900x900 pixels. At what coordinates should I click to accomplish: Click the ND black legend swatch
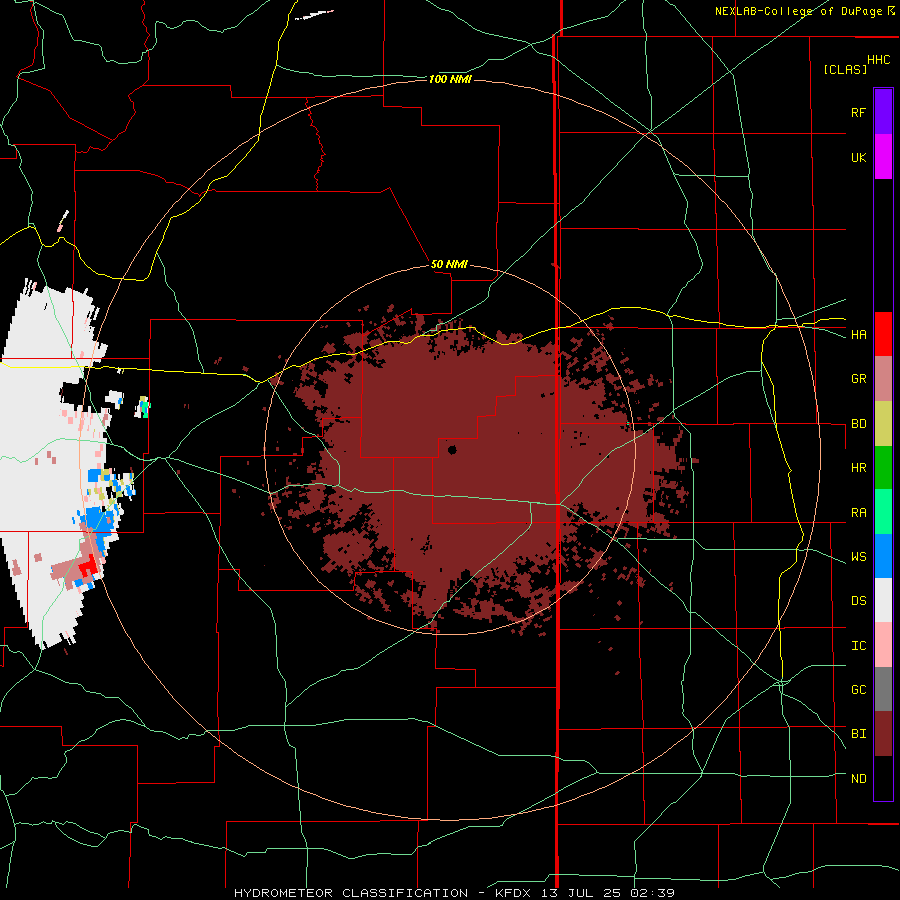tap(883, 778)
